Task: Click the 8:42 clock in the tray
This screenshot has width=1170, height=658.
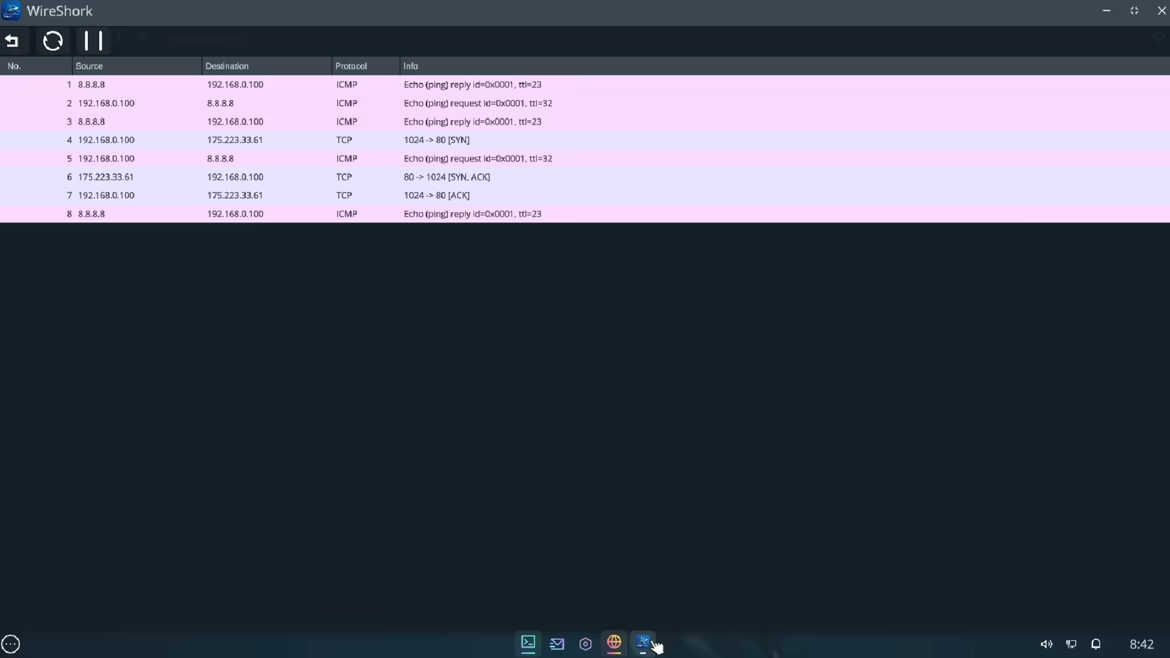Action: [x=1142, y=644]
